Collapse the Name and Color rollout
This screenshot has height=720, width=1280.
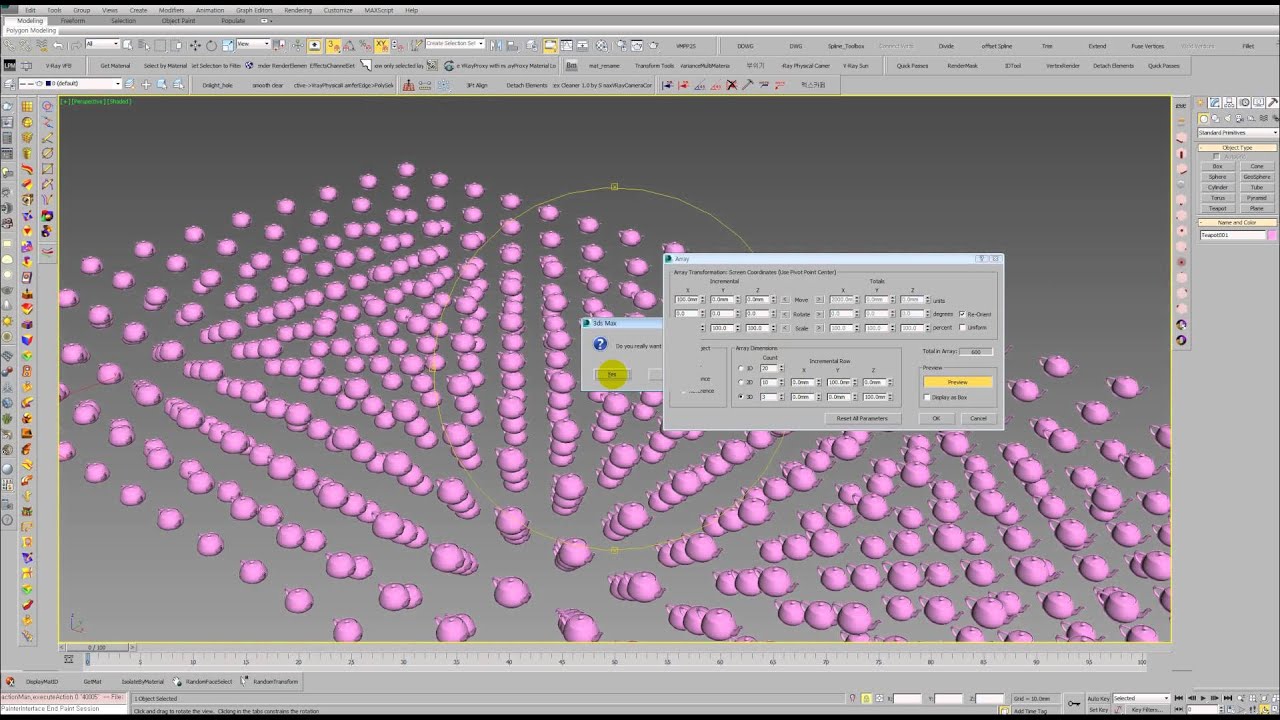click(1237, 222)
